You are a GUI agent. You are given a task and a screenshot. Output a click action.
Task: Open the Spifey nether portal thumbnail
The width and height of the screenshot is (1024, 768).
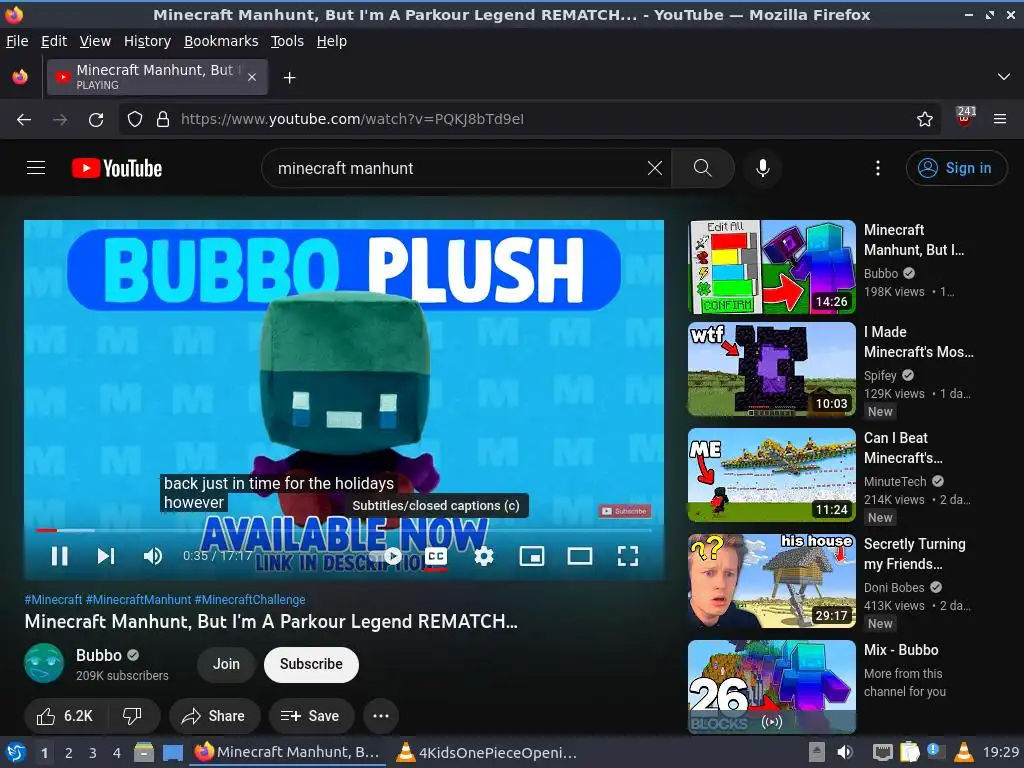pyautogui.click(x=772, y=369)
